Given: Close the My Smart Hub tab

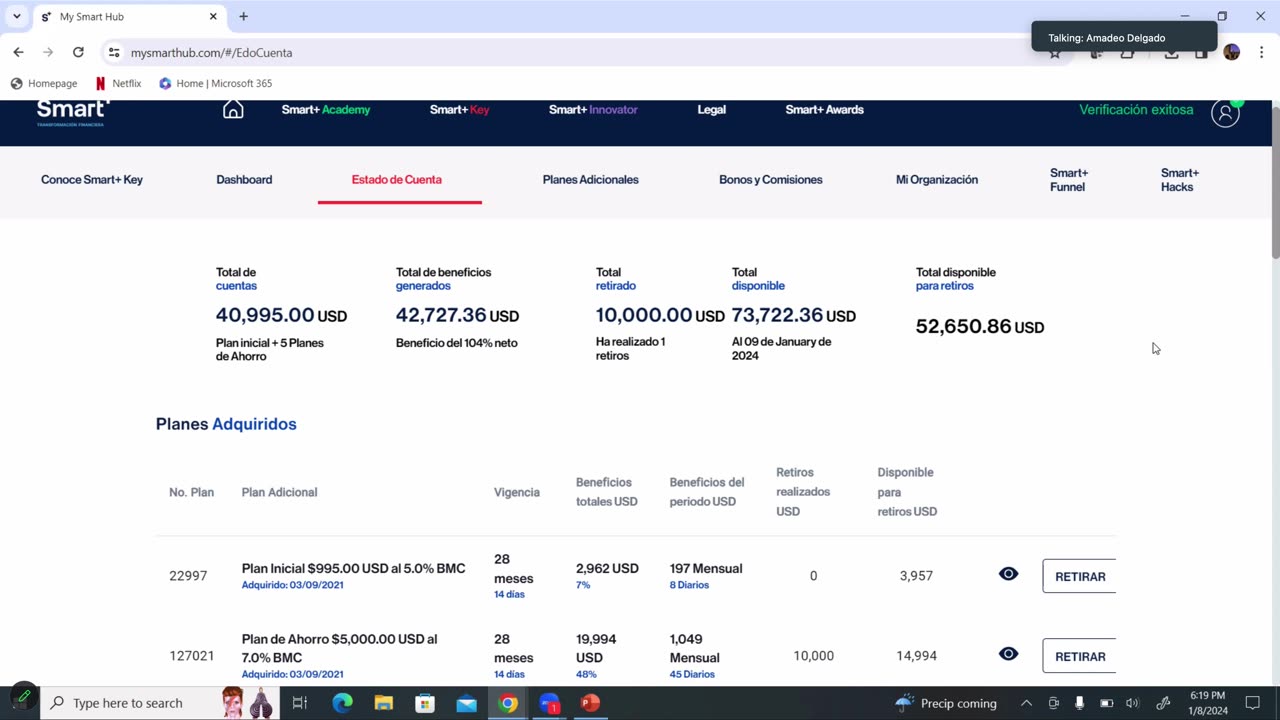Looking at the screenshot, I should (x=213, y=16).
